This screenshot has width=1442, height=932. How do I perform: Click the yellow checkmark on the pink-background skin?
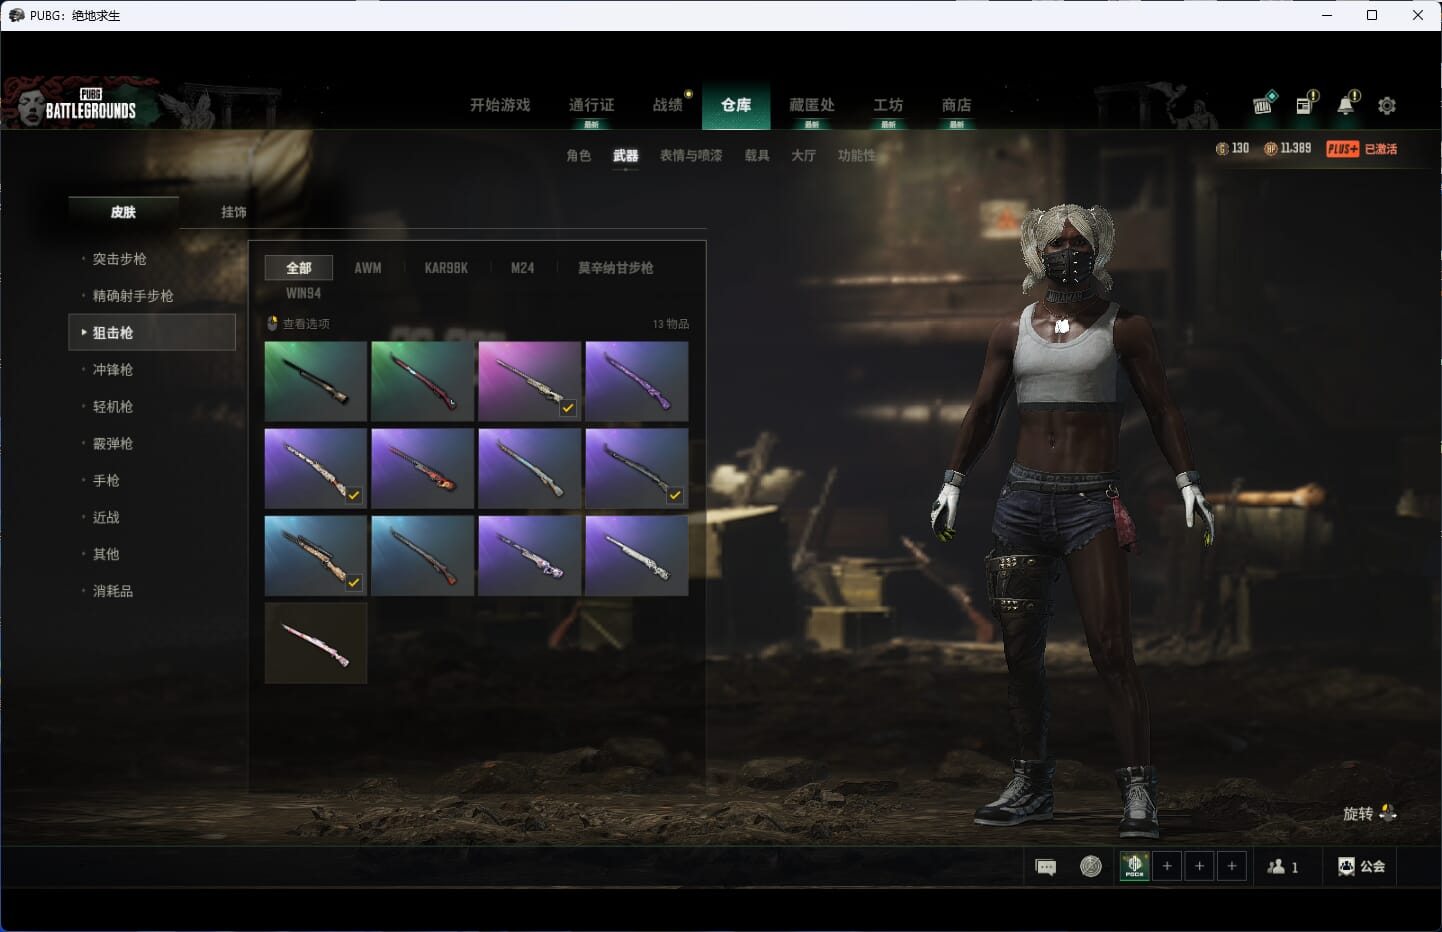568,408
